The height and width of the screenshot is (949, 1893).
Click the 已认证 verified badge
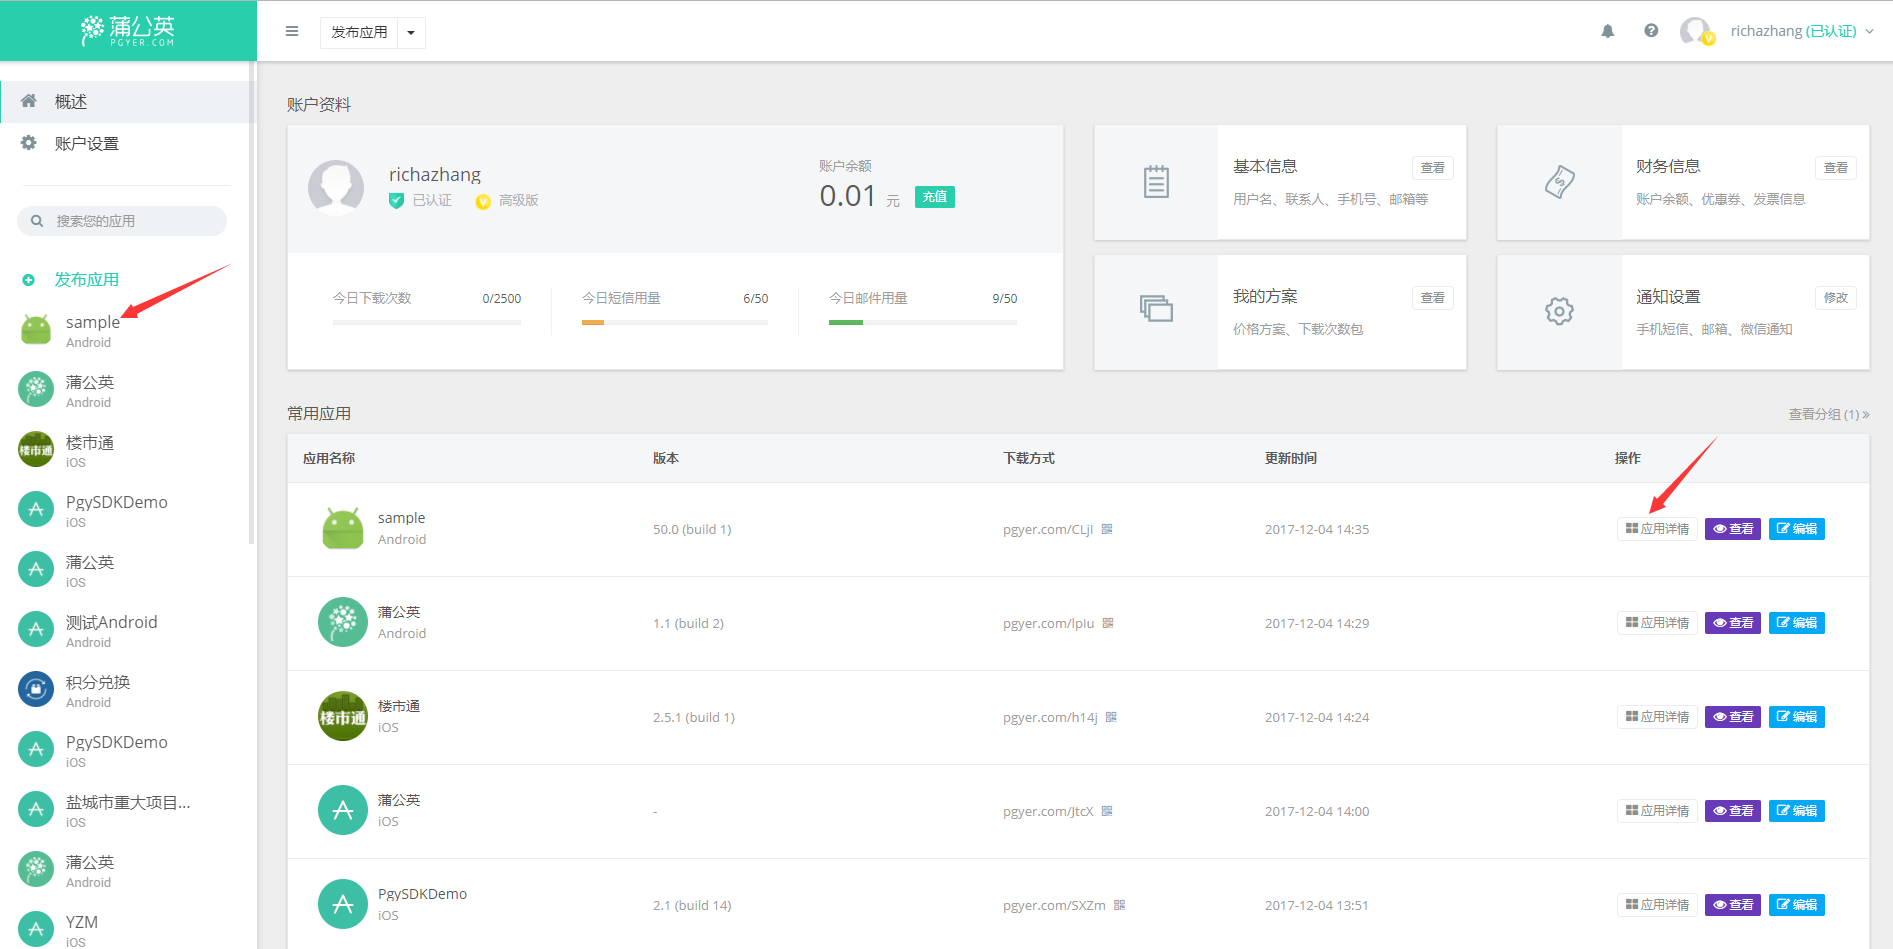coord(420,201)
